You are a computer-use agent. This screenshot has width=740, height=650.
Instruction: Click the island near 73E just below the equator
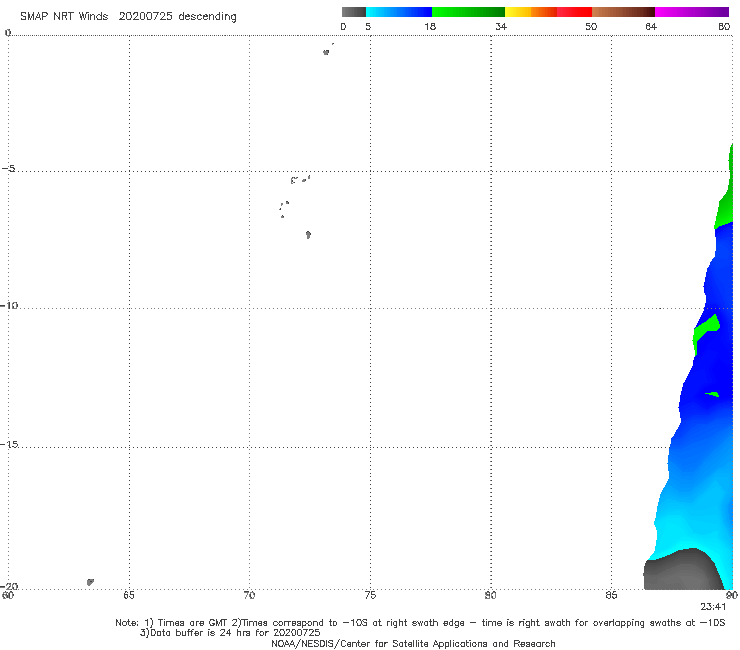click(x=326, y=52)
